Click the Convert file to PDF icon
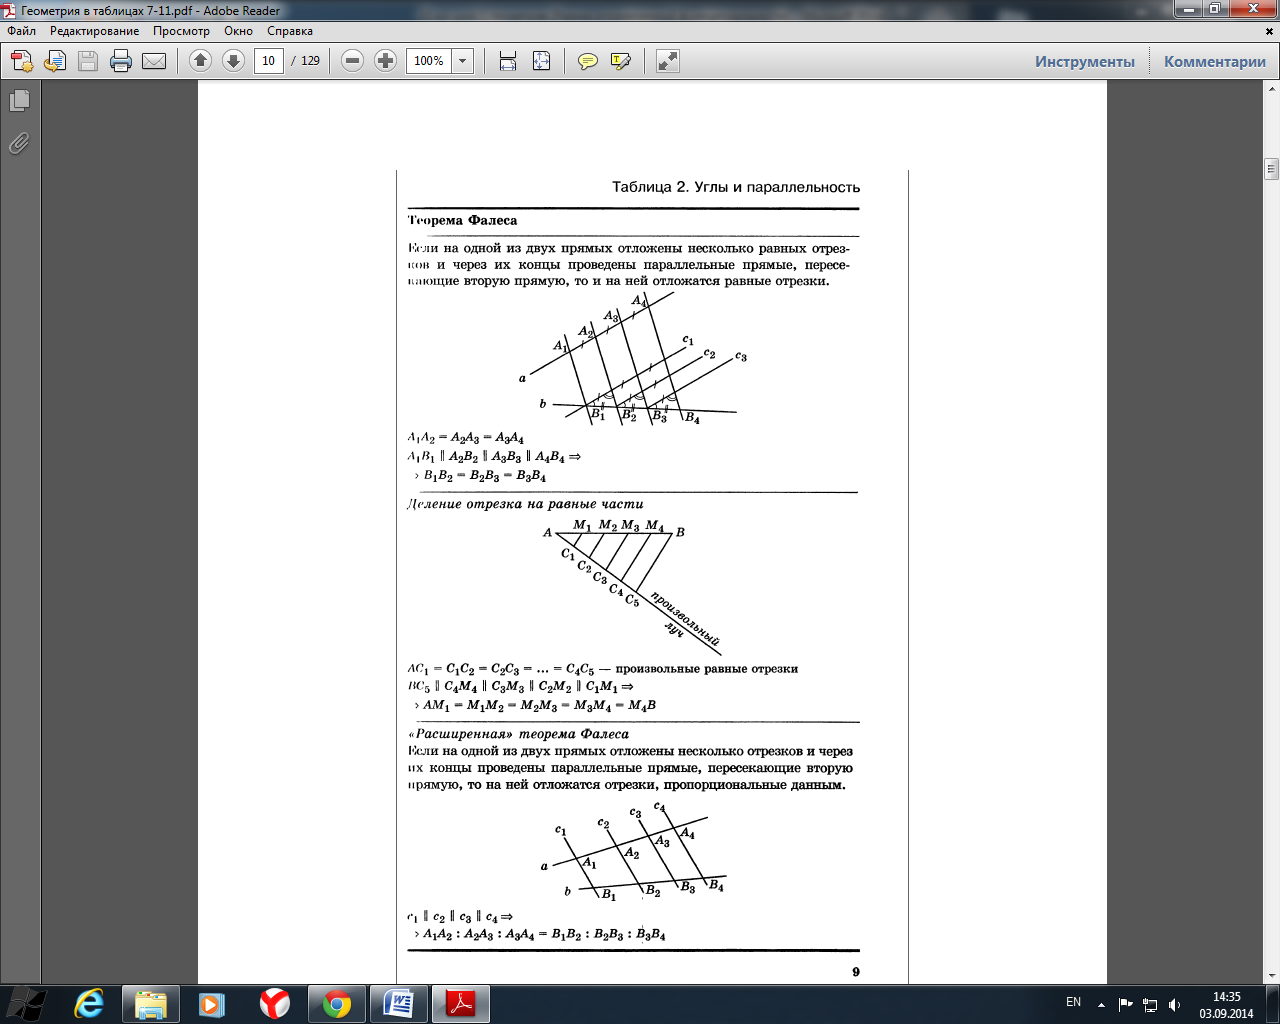Viewport: 1280px width, 1024px height. [55, 61]
